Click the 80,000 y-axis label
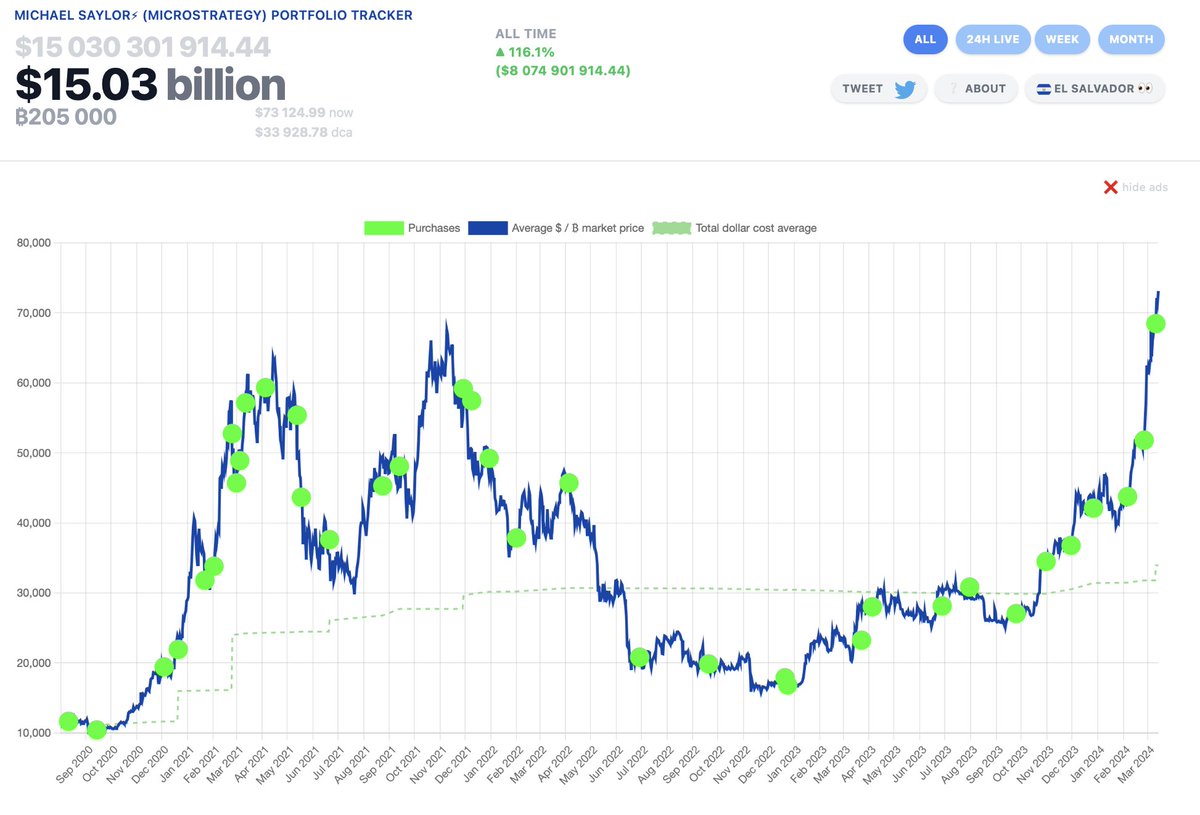The image size is (1200, 815). click(34, 243)
